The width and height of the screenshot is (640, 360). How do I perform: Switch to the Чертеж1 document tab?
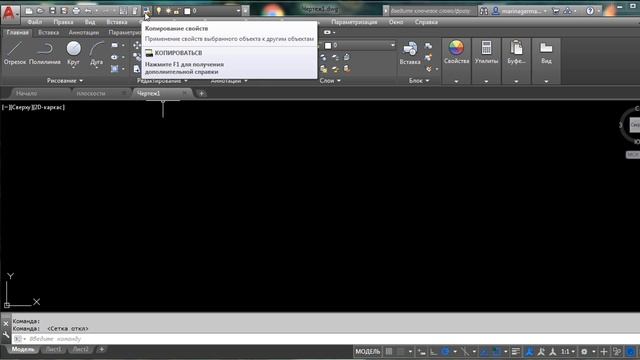click(149, 93)
